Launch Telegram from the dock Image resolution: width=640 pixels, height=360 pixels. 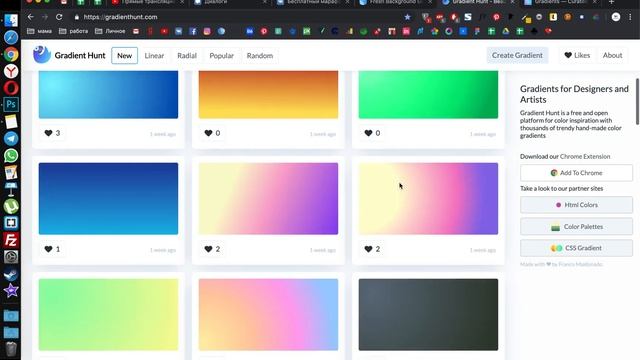click(x=11, y=138)
